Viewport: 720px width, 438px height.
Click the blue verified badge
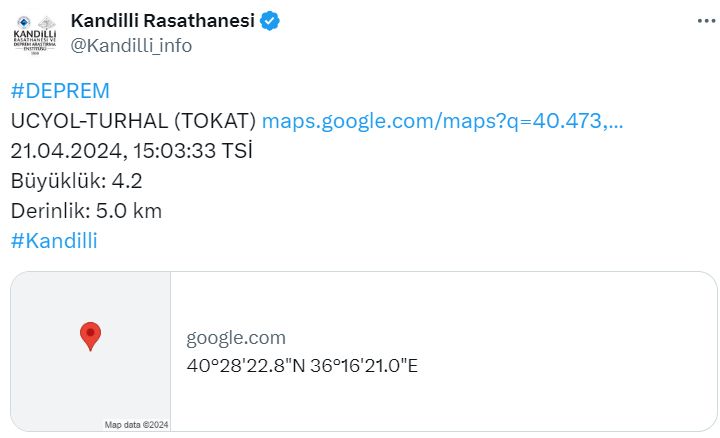pyautogui.click(x=268, y=21)
